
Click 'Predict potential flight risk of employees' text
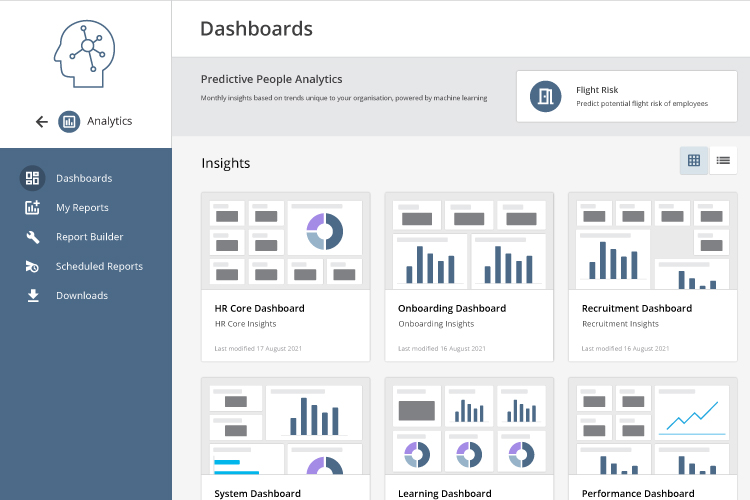(642, 103)
